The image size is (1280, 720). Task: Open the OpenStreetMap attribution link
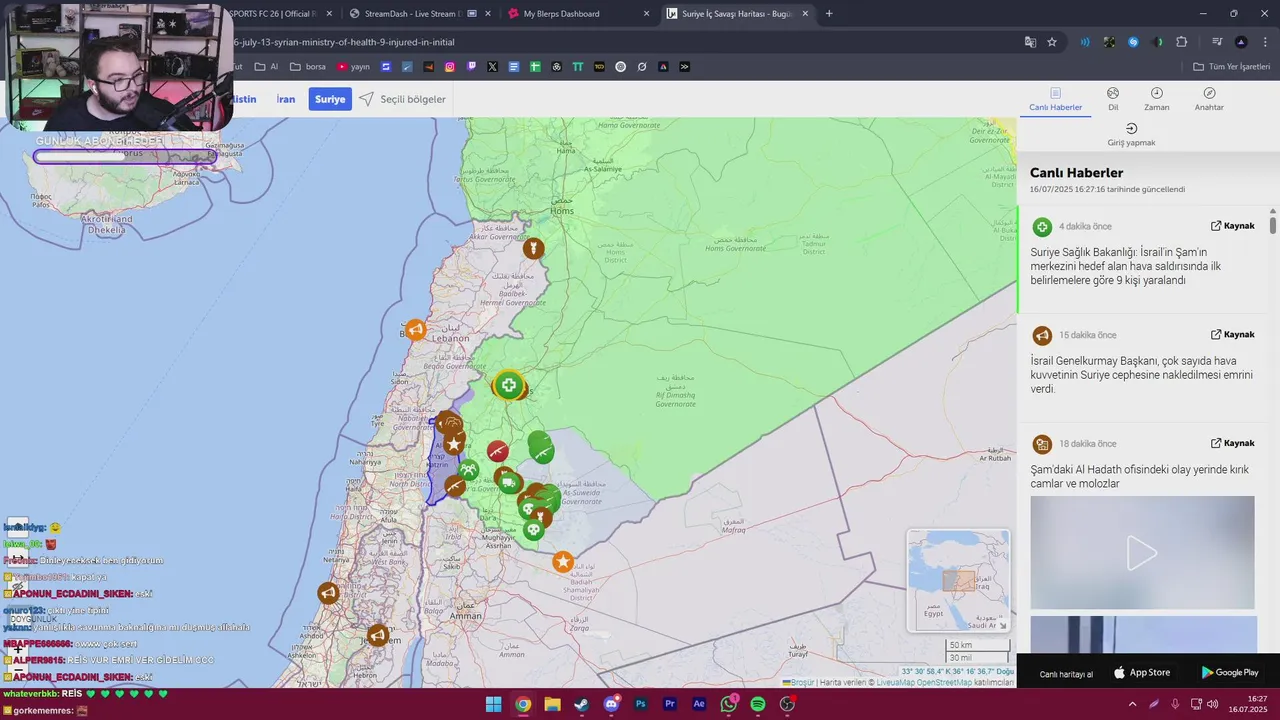pos(944,682)
